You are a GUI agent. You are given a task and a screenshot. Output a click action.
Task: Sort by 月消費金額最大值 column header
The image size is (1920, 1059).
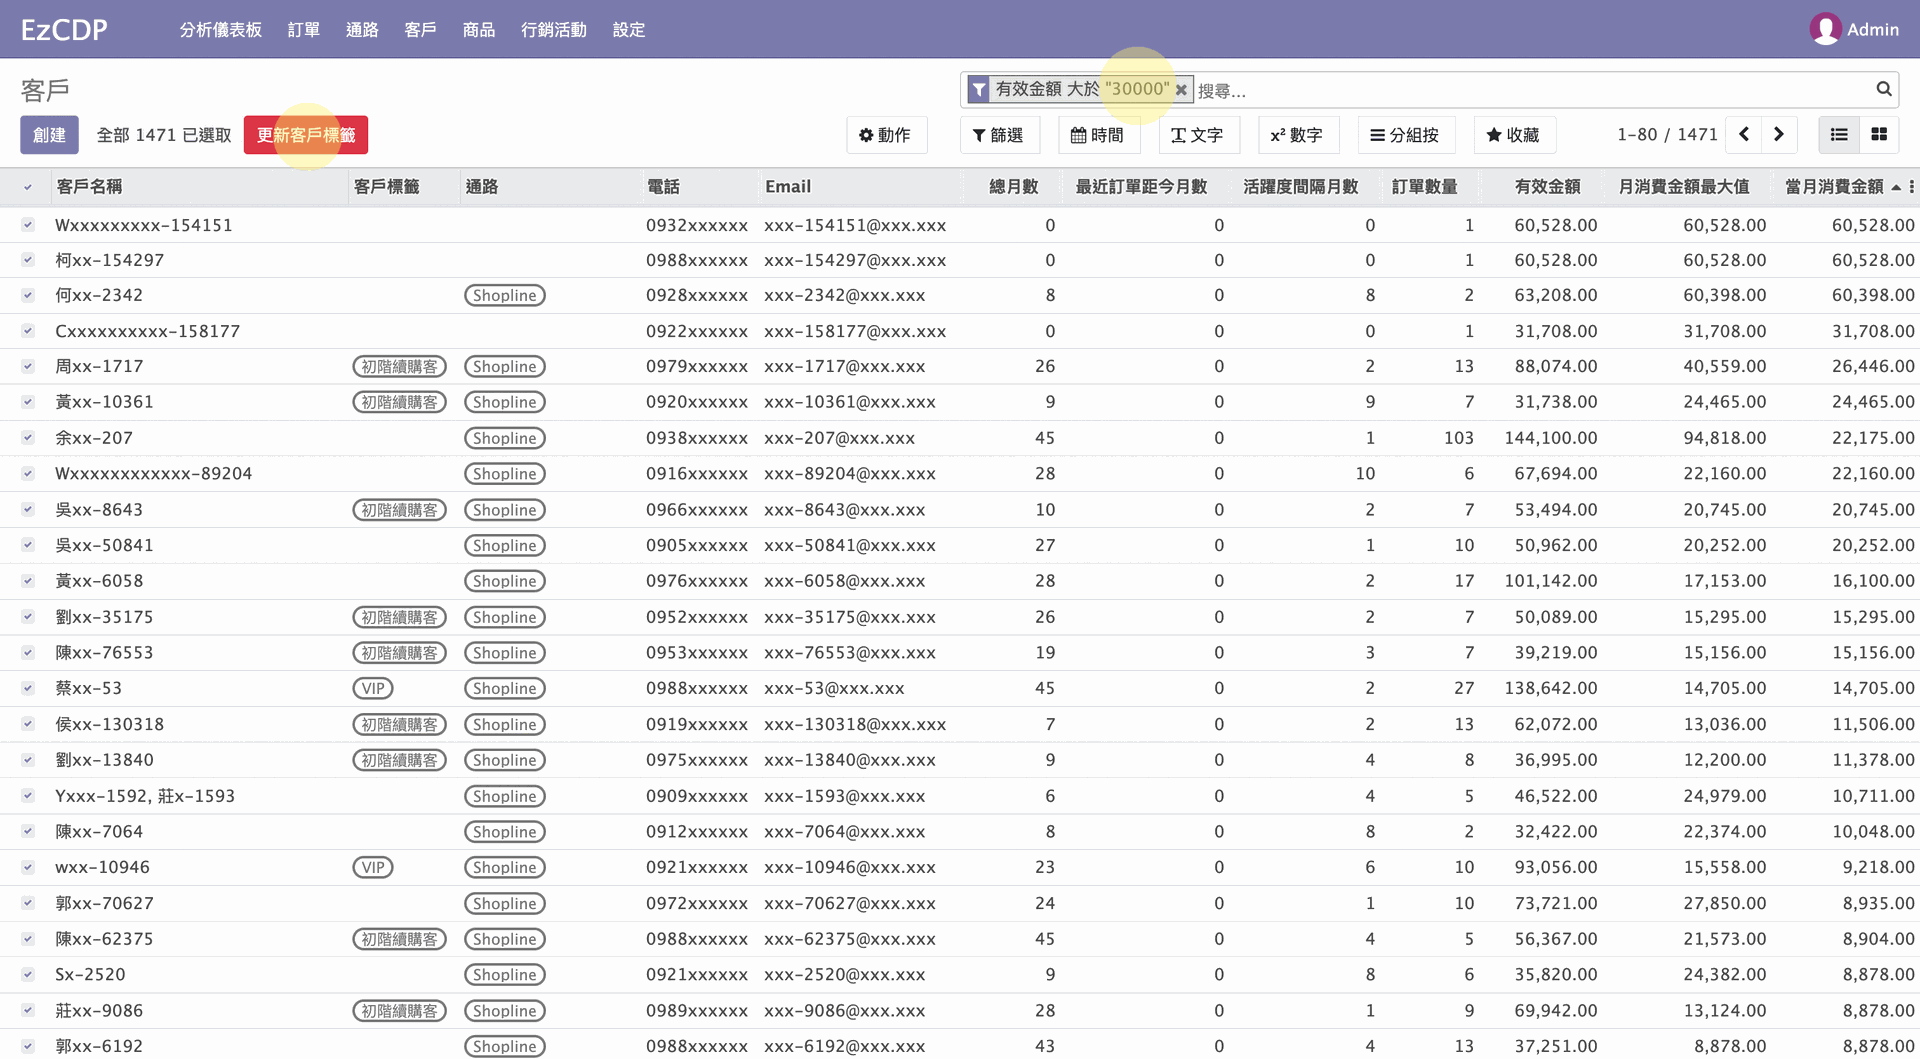coord(1683,187)
